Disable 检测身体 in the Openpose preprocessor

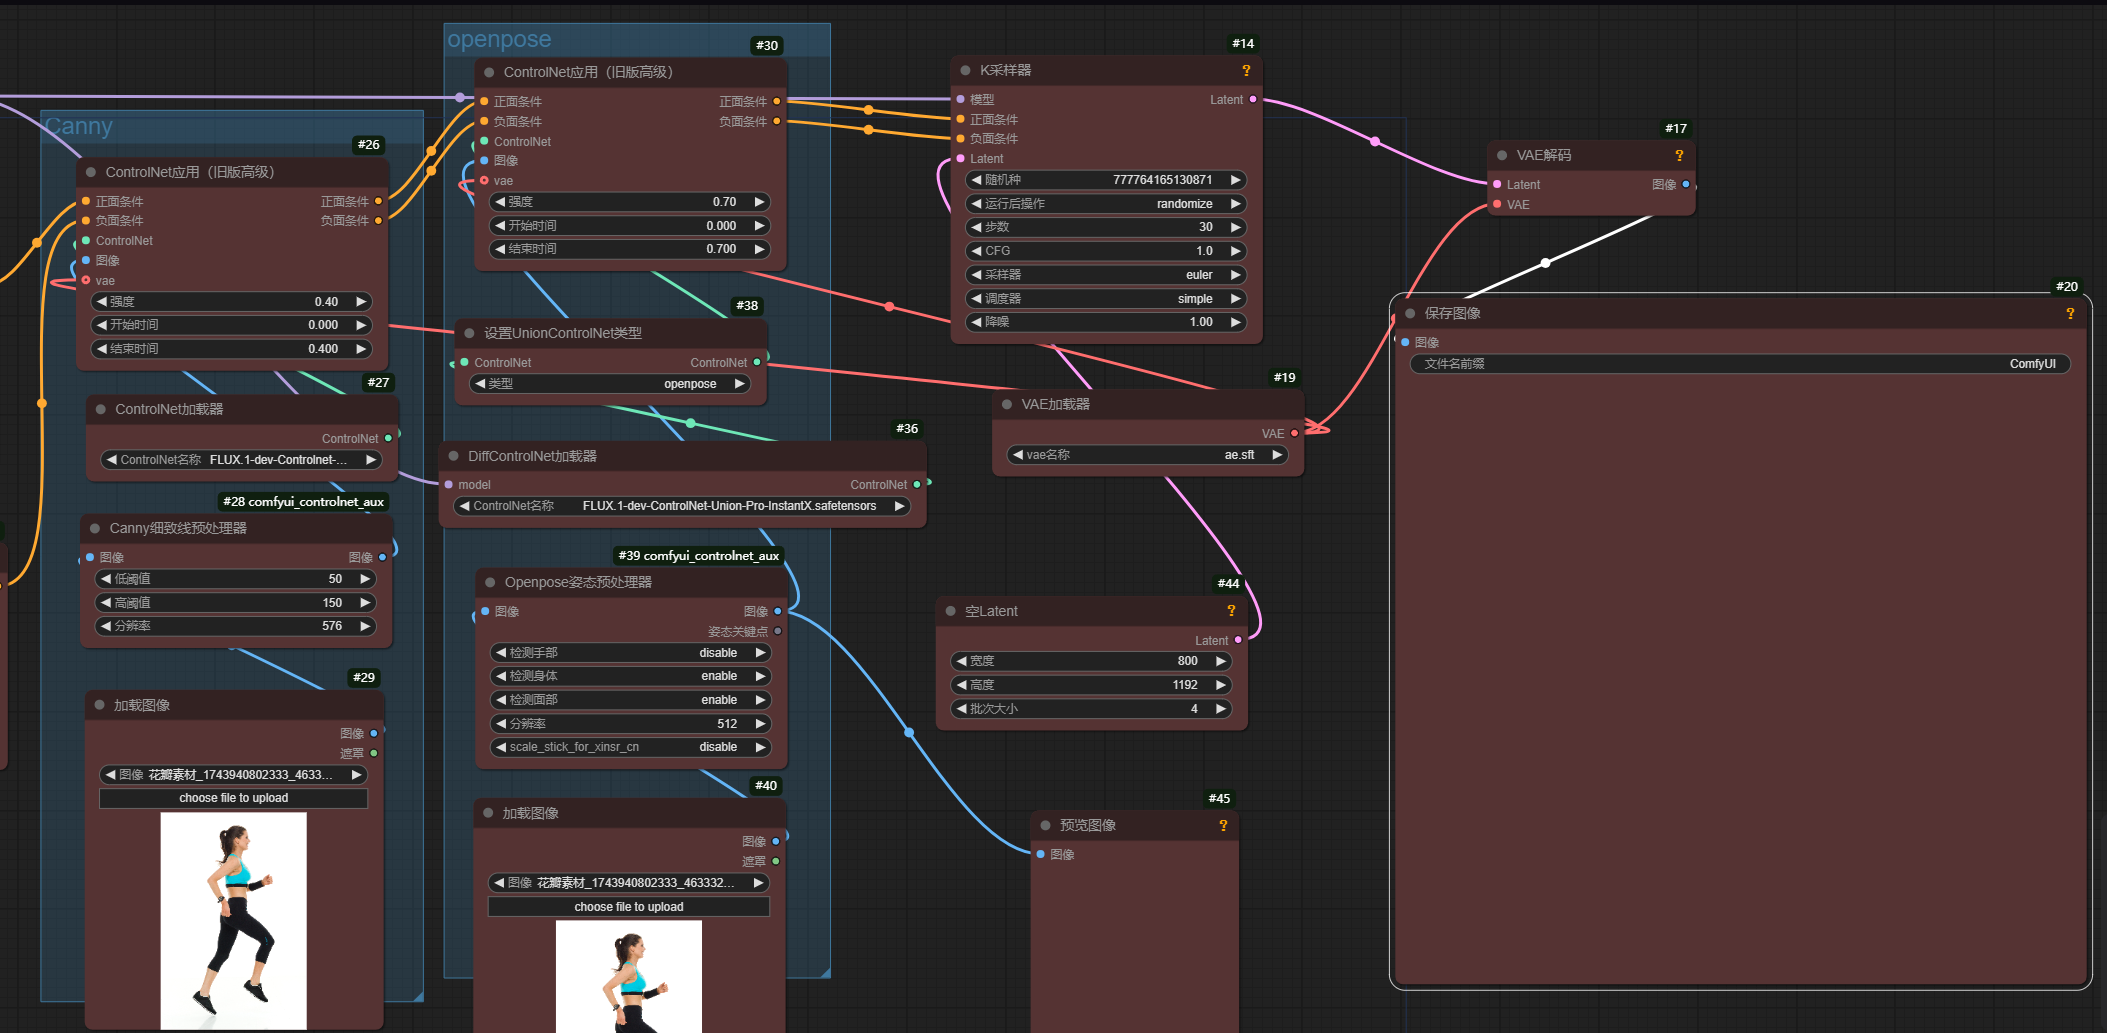pos(629,675)
